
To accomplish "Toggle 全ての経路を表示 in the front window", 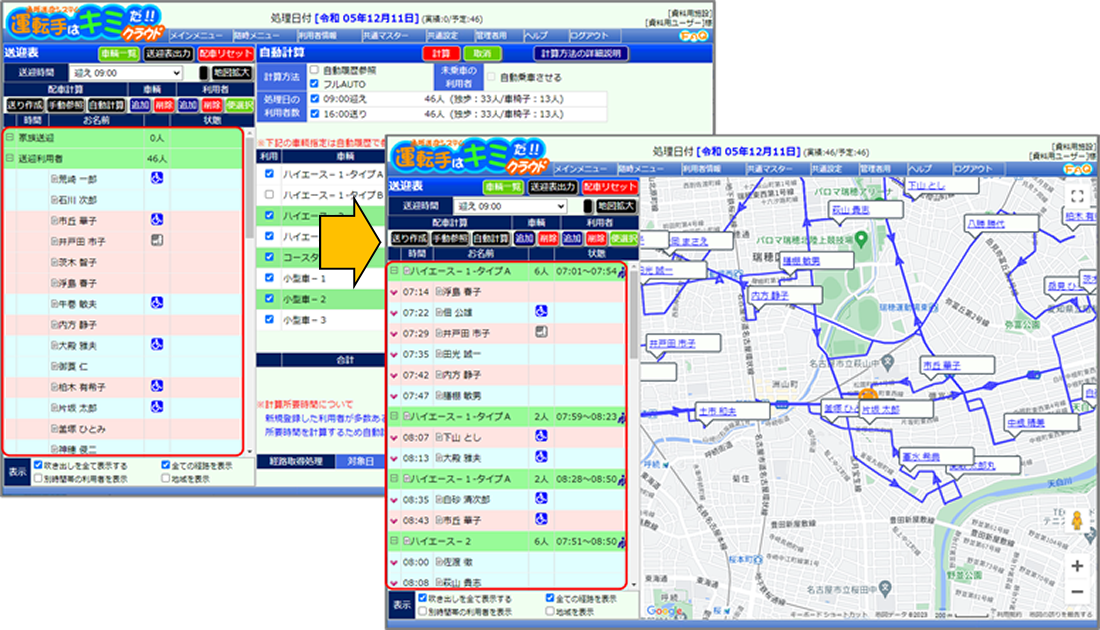I will pyautogui.click(x=549, y=598).
